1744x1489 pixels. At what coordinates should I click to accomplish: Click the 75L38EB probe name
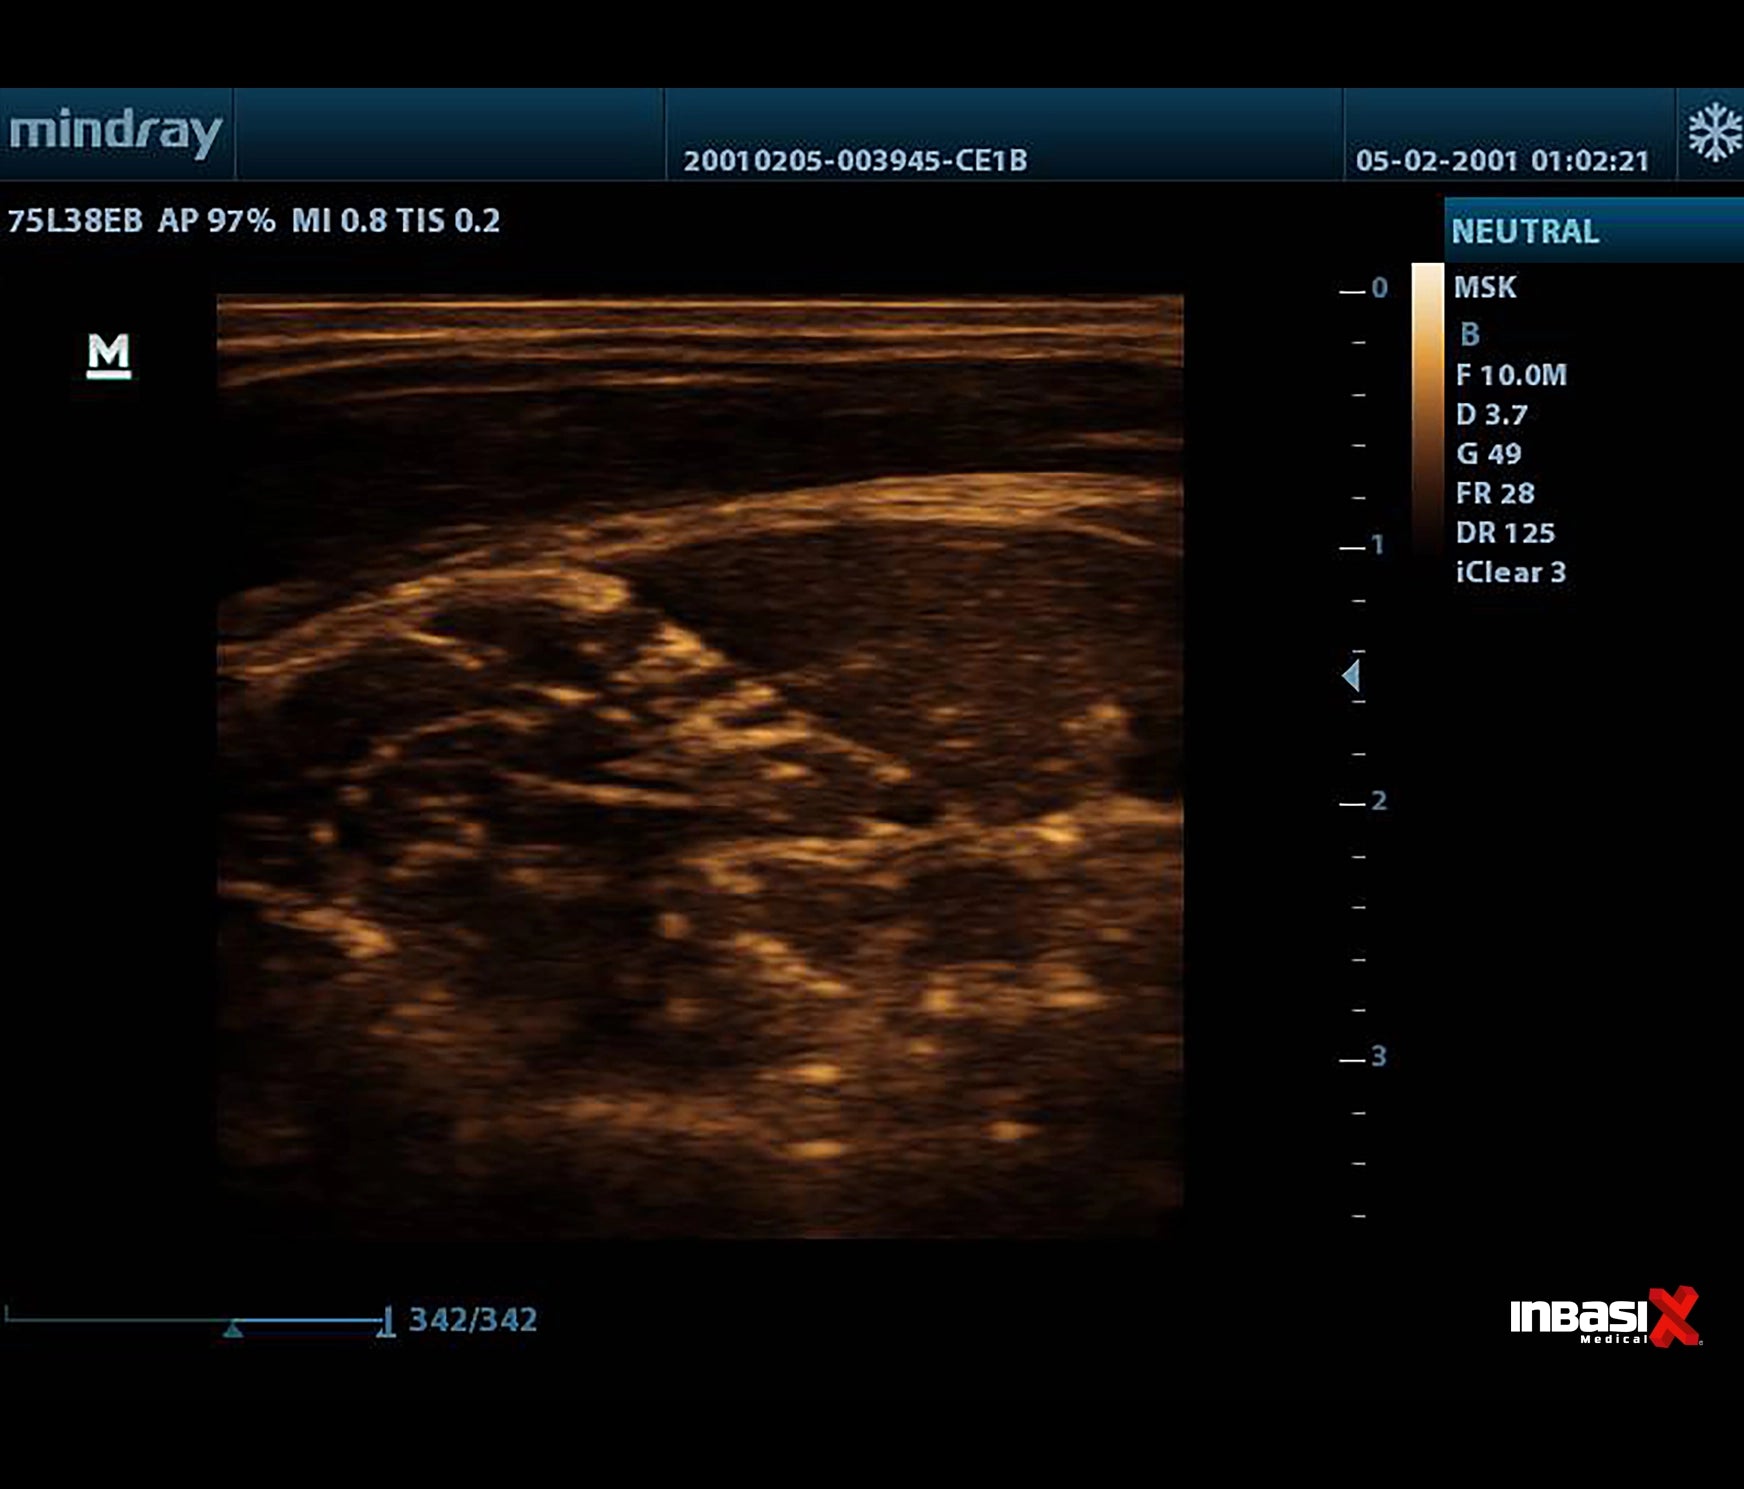pyautogui.click(x=75, y=220)
